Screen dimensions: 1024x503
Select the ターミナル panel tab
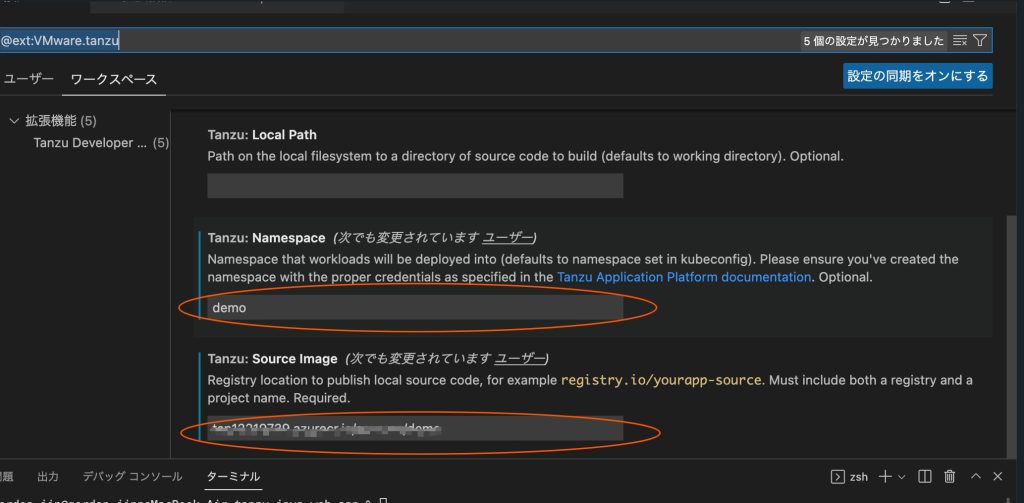point(233,477)
